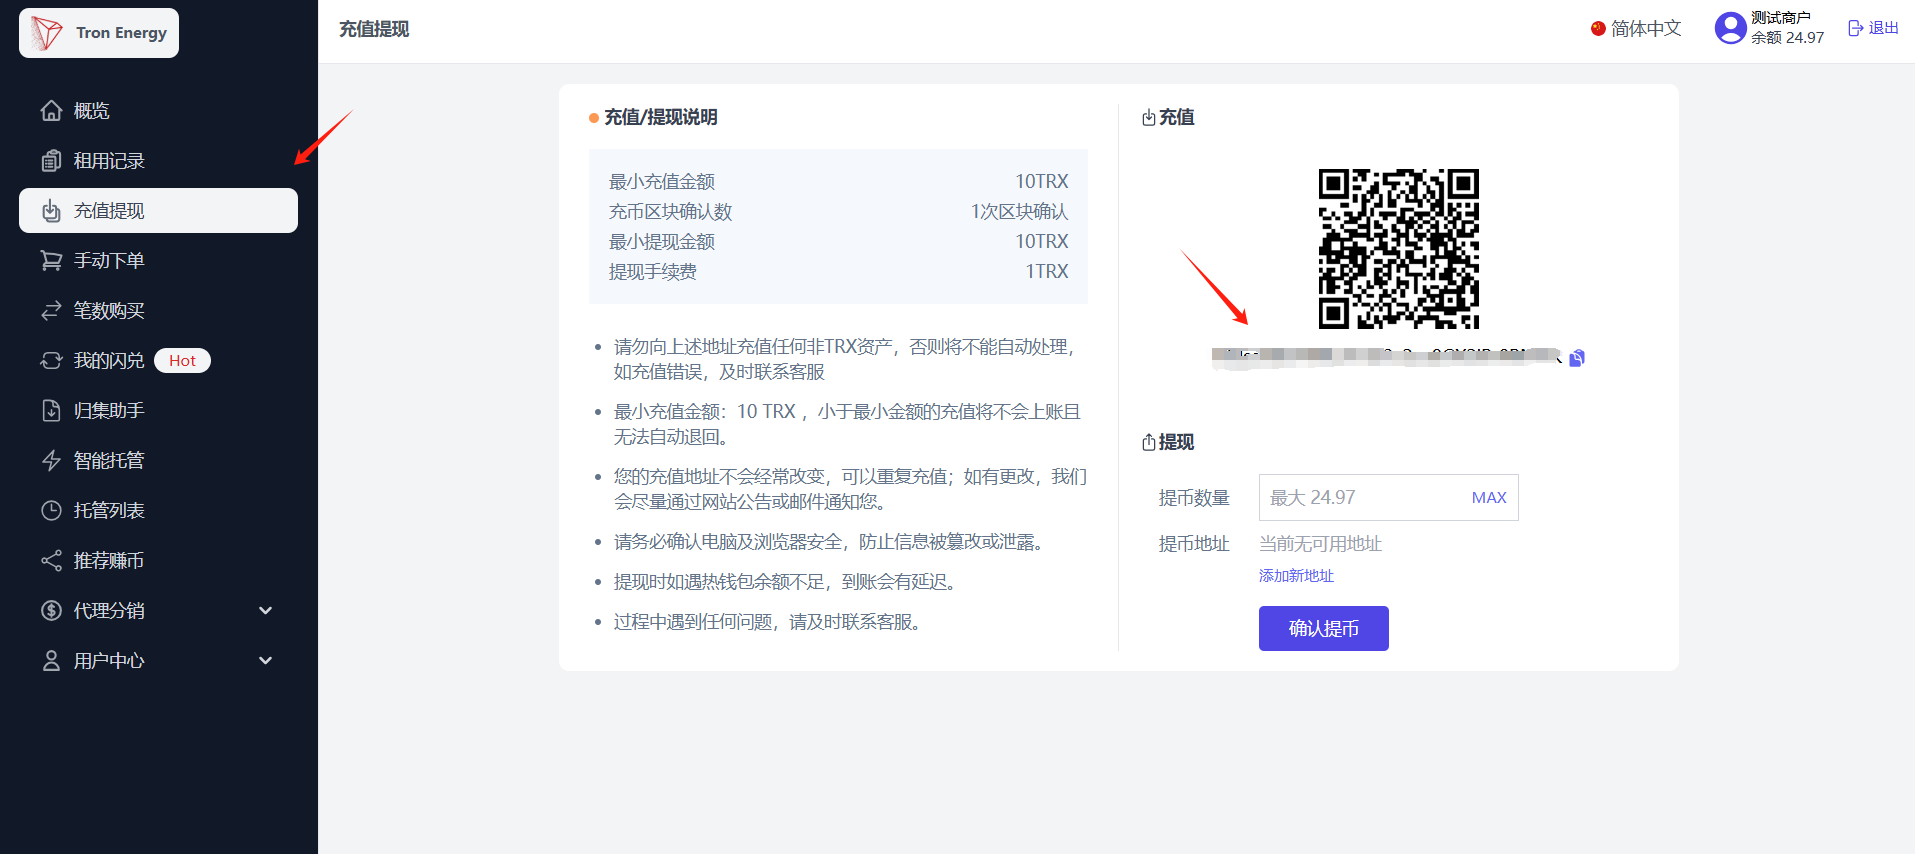Open the 手动下单 menu item
1915x854 pixels.
click(158, 261)
